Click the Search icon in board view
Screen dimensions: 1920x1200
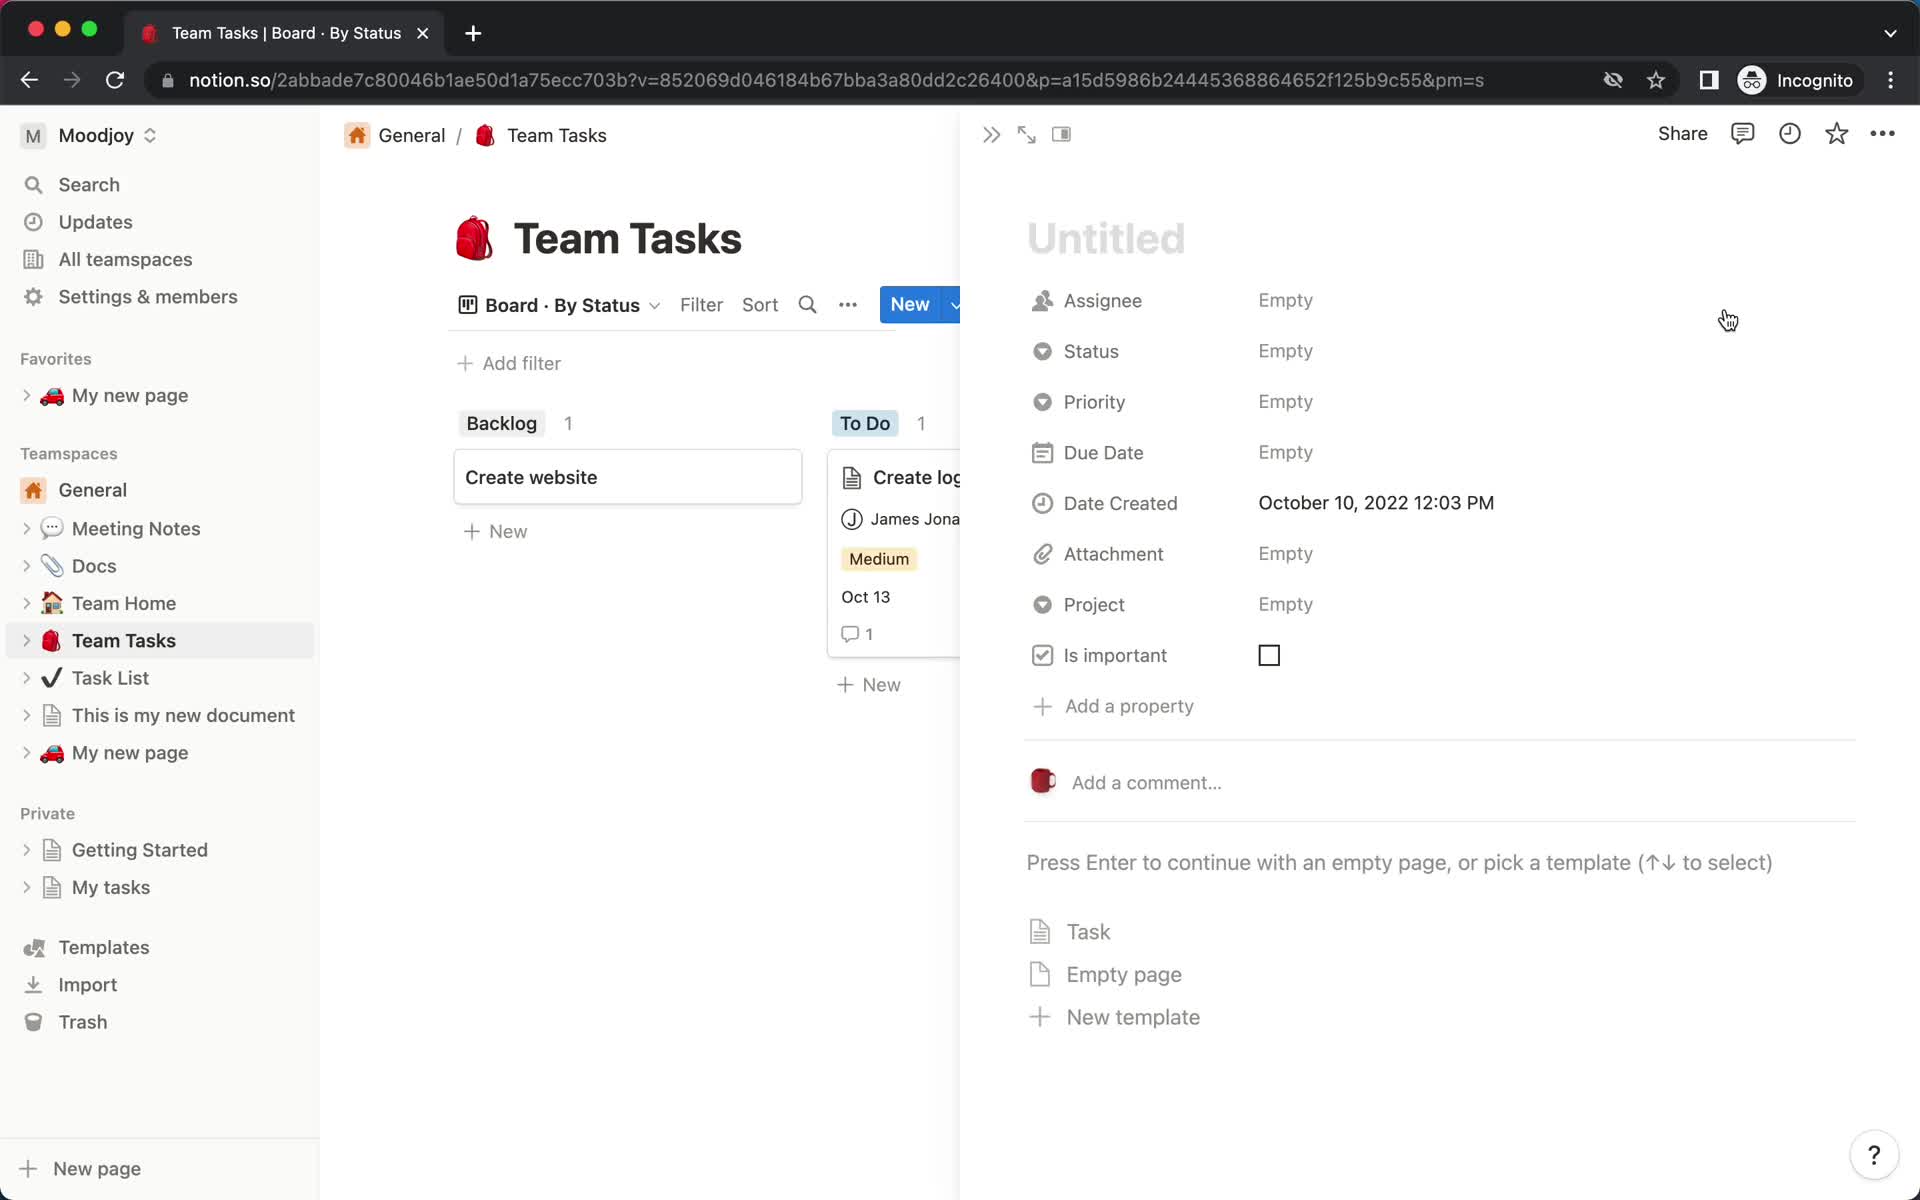point(807,304)
